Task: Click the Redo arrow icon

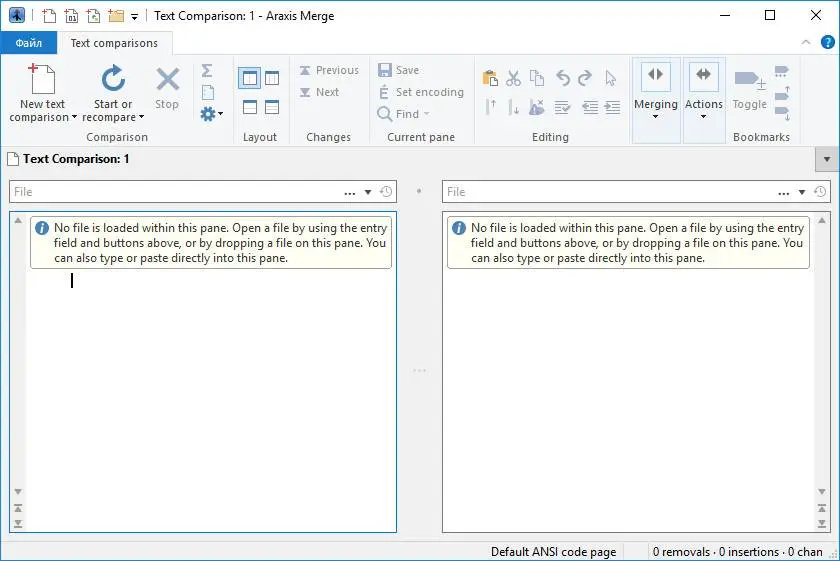Action: [x=585, y=78]
